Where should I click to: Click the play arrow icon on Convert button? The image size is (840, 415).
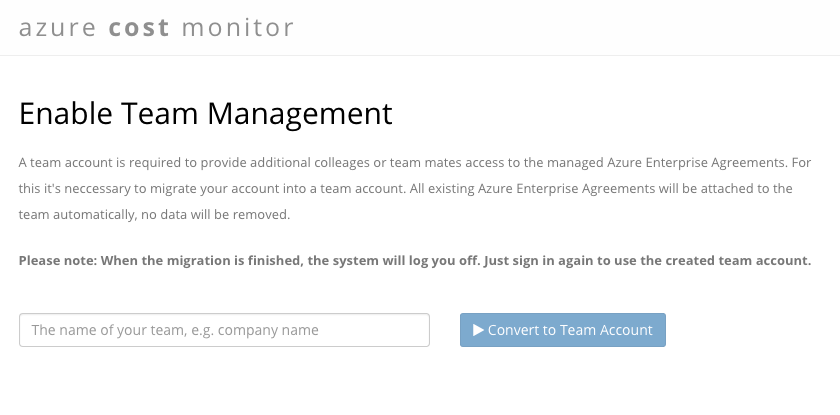click(x=478, y=330)
